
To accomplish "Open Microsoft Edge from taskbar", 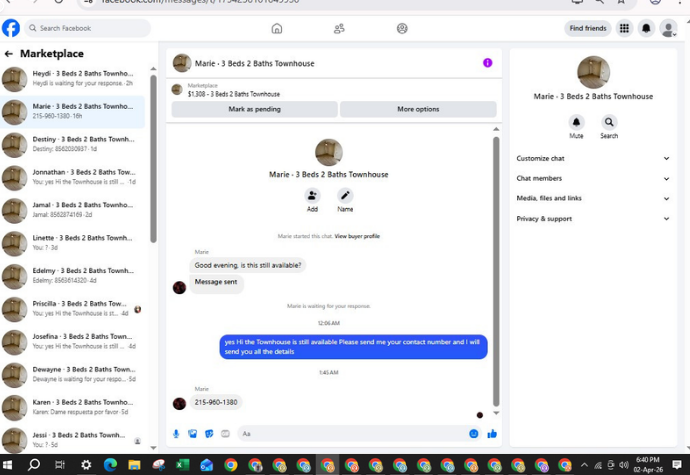I will pyautogui.click(x=110, y=465).
